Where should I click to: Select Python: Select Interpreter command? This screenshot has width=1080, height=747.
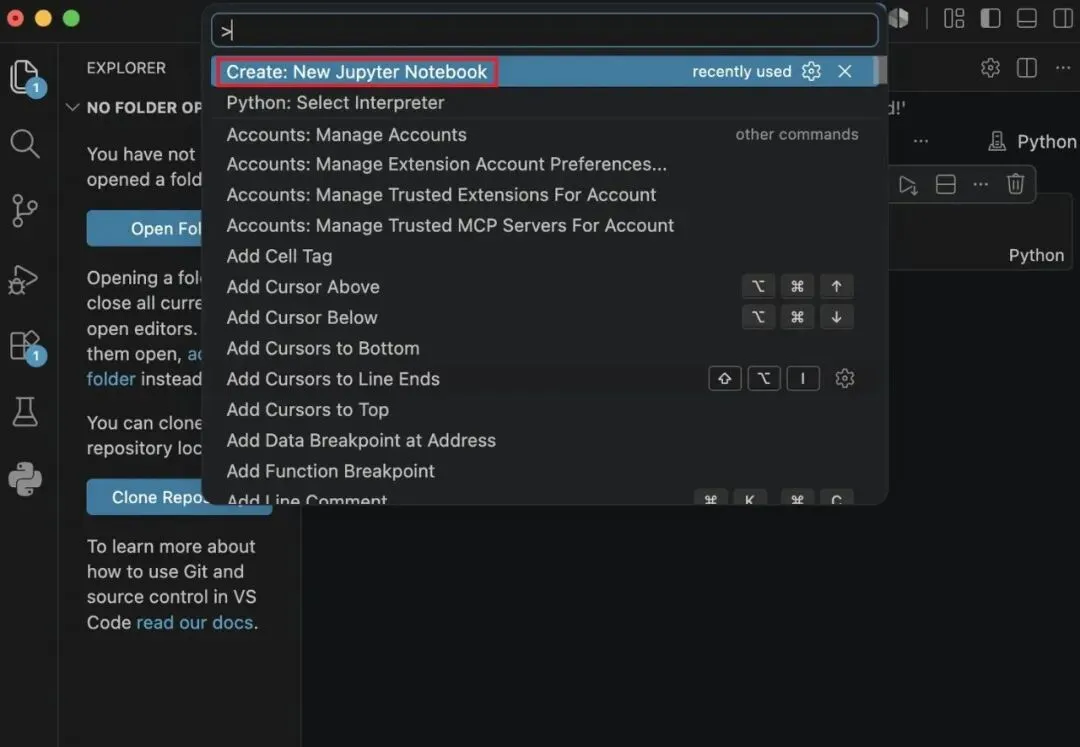[x=545, y=103]
